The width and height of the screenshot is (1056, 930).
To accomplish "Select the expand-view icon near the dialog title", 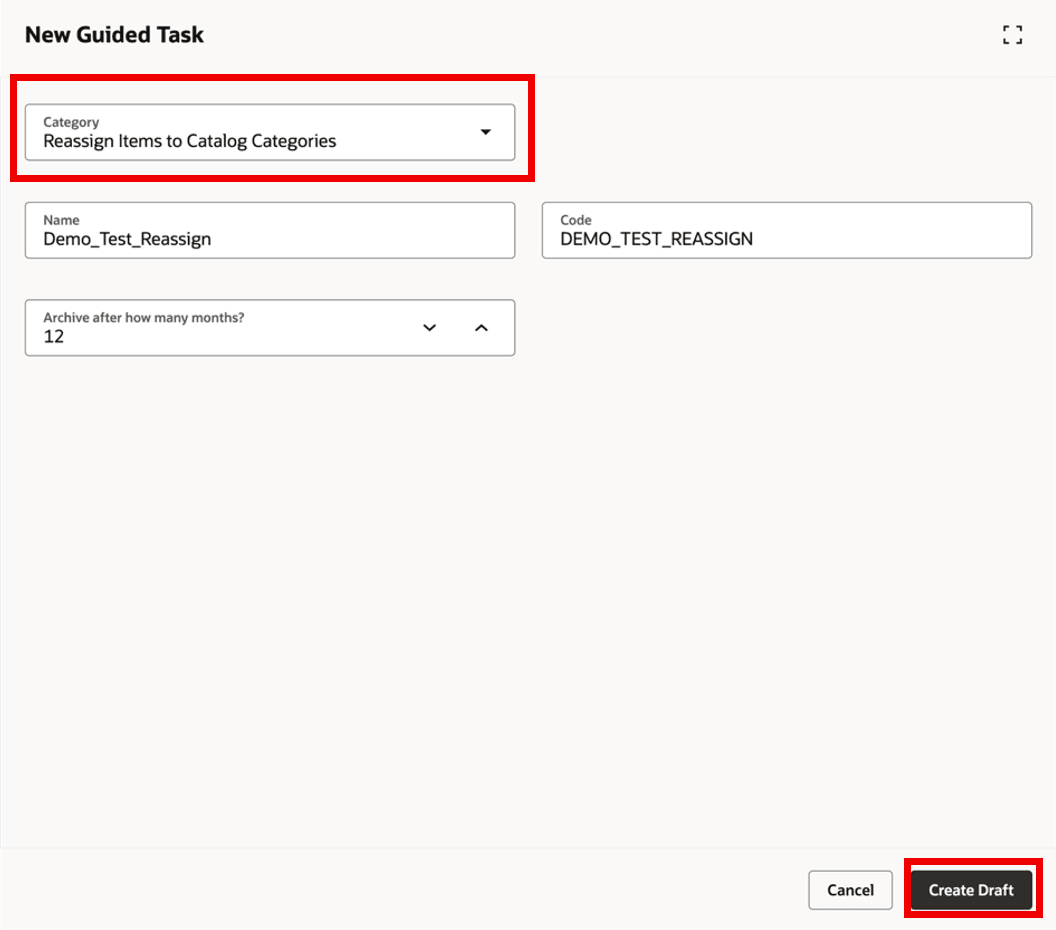I will point(1012,34).
